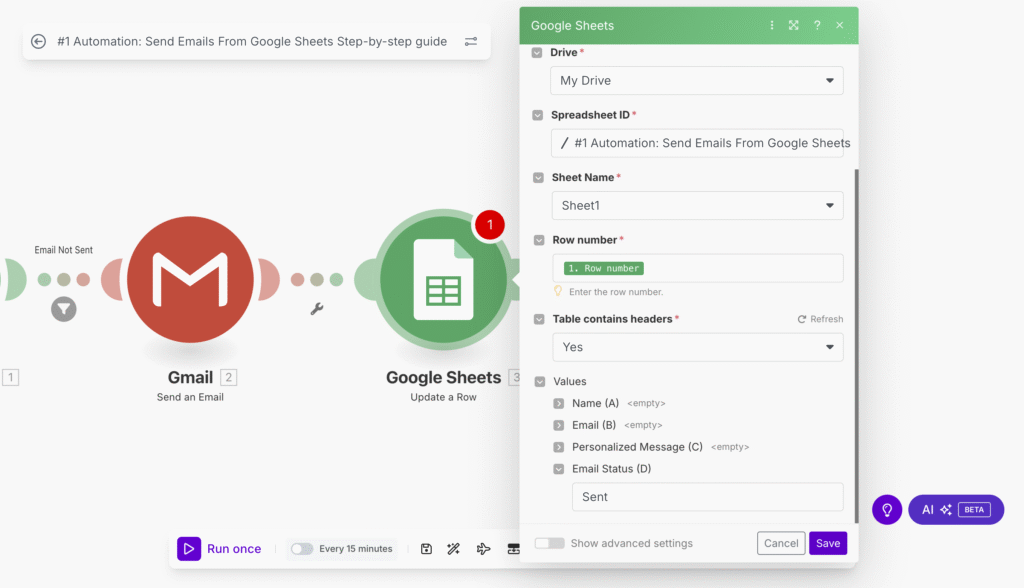The width and height of the screenshot is (1024, 588).
Task: Open the Gmail module circle
Action: [x=190, y=279]
